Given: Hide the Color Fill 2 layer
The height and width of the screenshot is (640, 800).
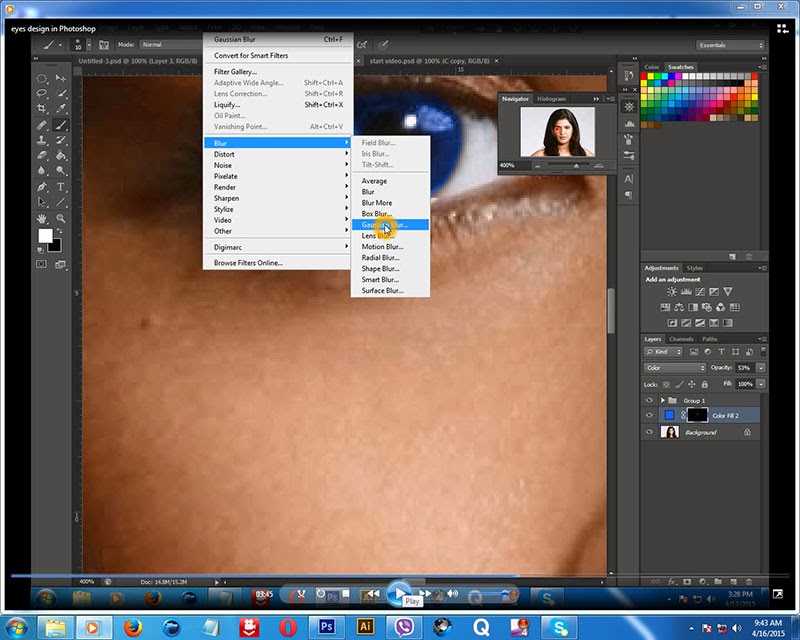Looking at the screenshot, I should 649,415.
